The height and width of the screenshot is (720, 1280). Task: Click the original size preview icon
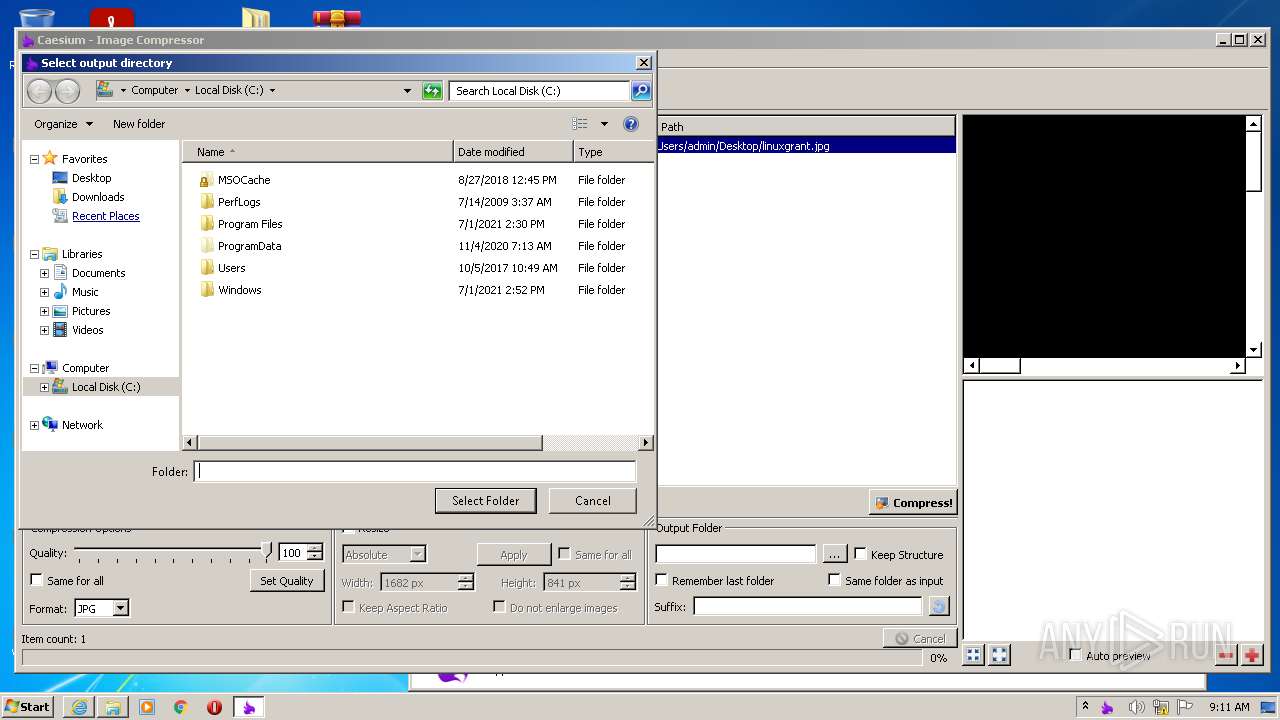point(999,656)
